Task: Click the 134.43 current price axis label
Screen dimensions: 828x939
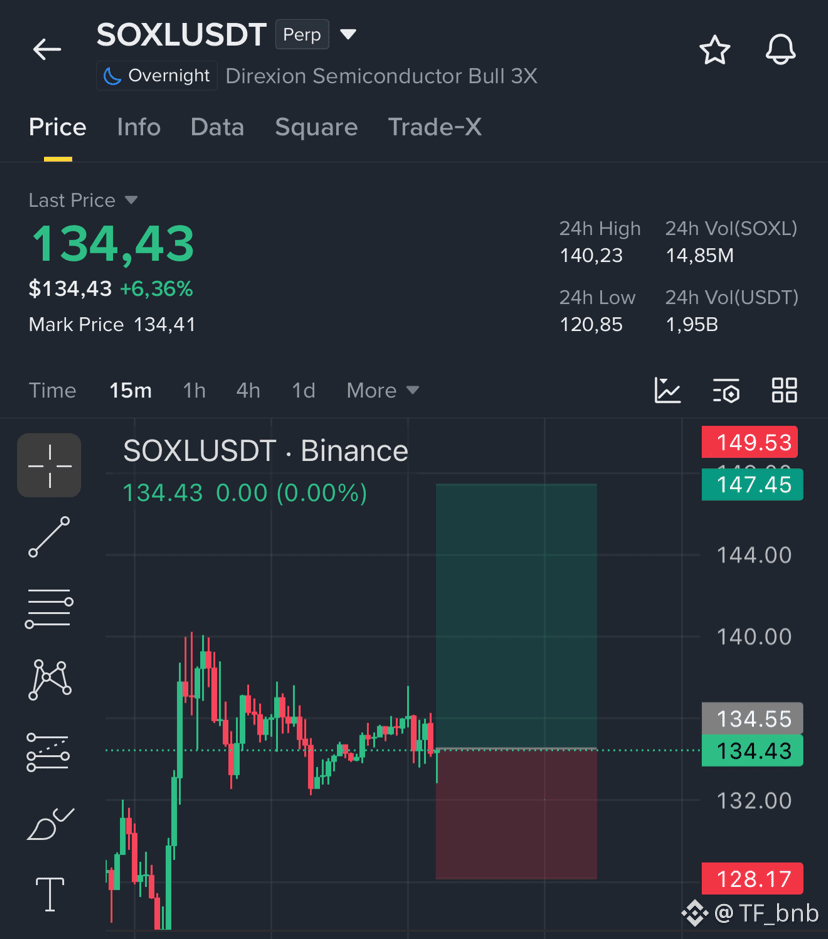Action: tap(753, 750)
